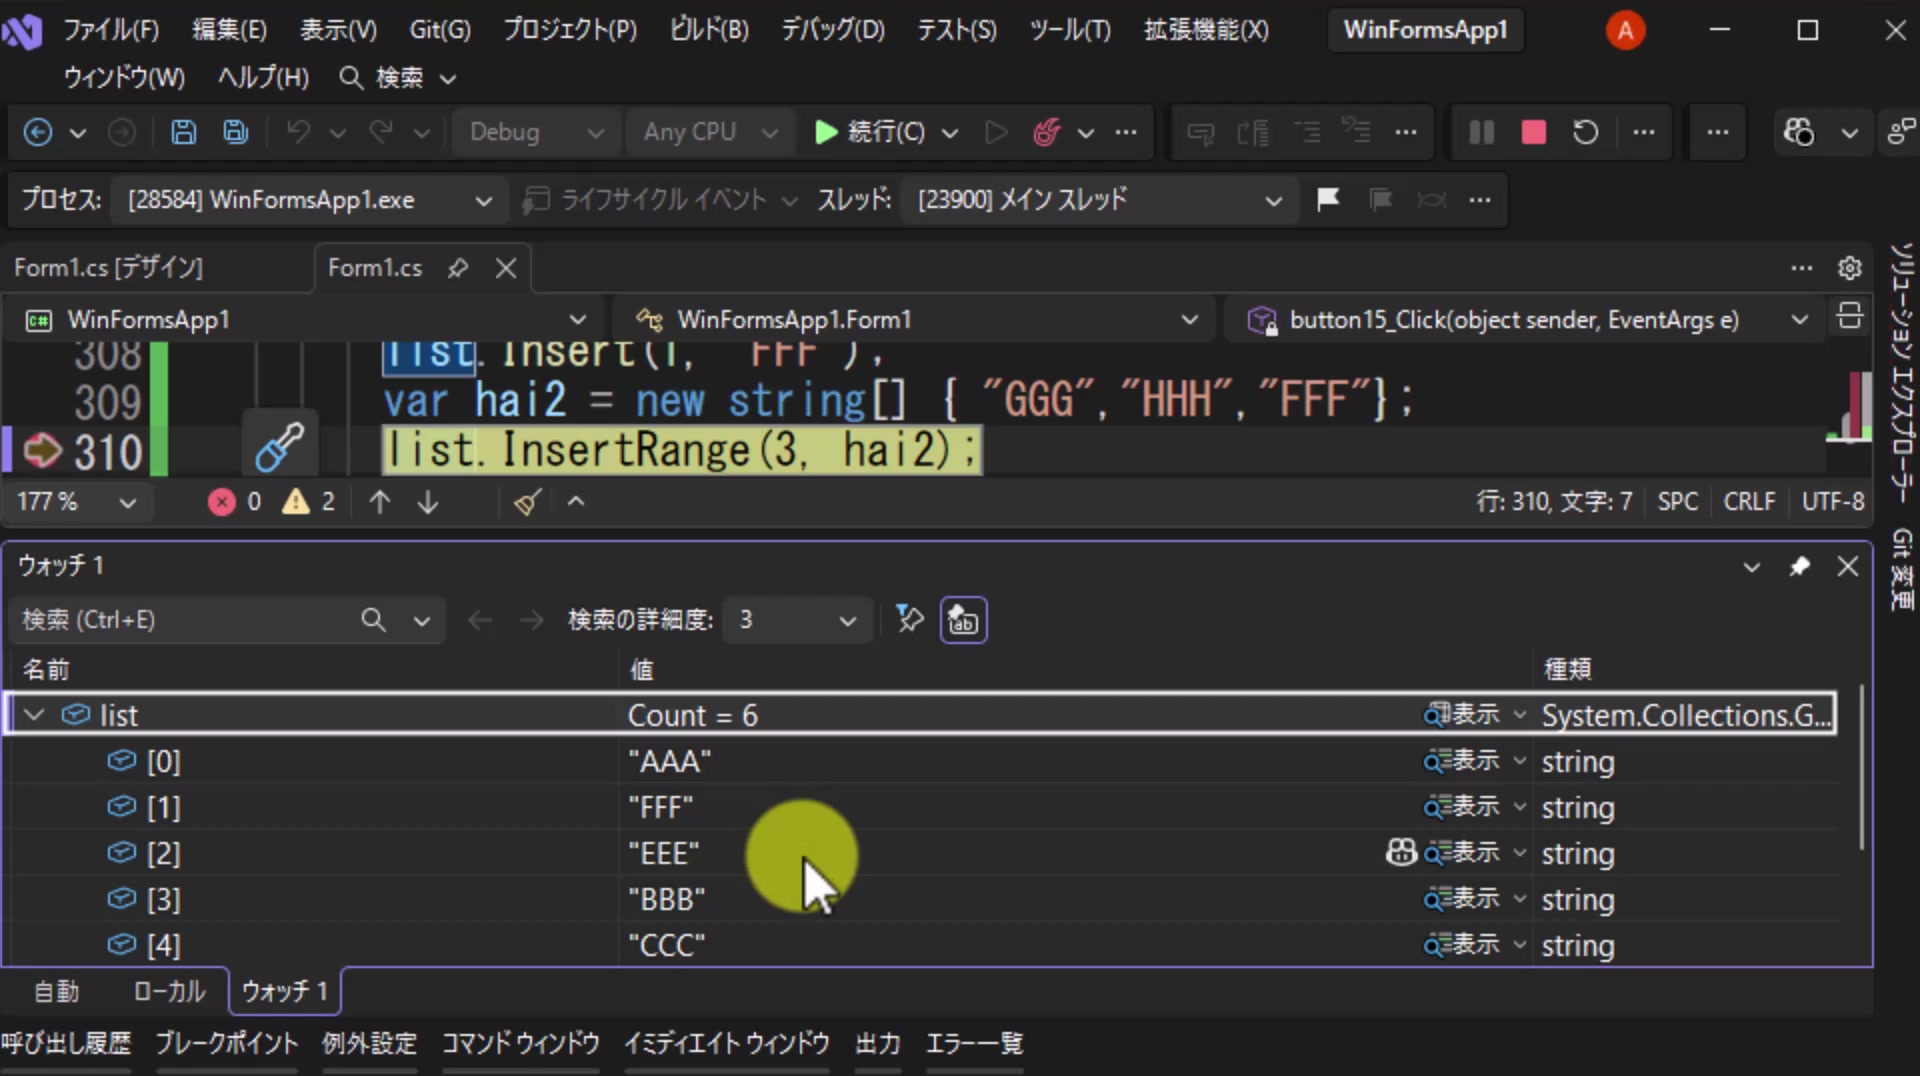Open the デバッグ(D) menu
The width and height of the screenshot is (1920, 1076).
point(833,30)
